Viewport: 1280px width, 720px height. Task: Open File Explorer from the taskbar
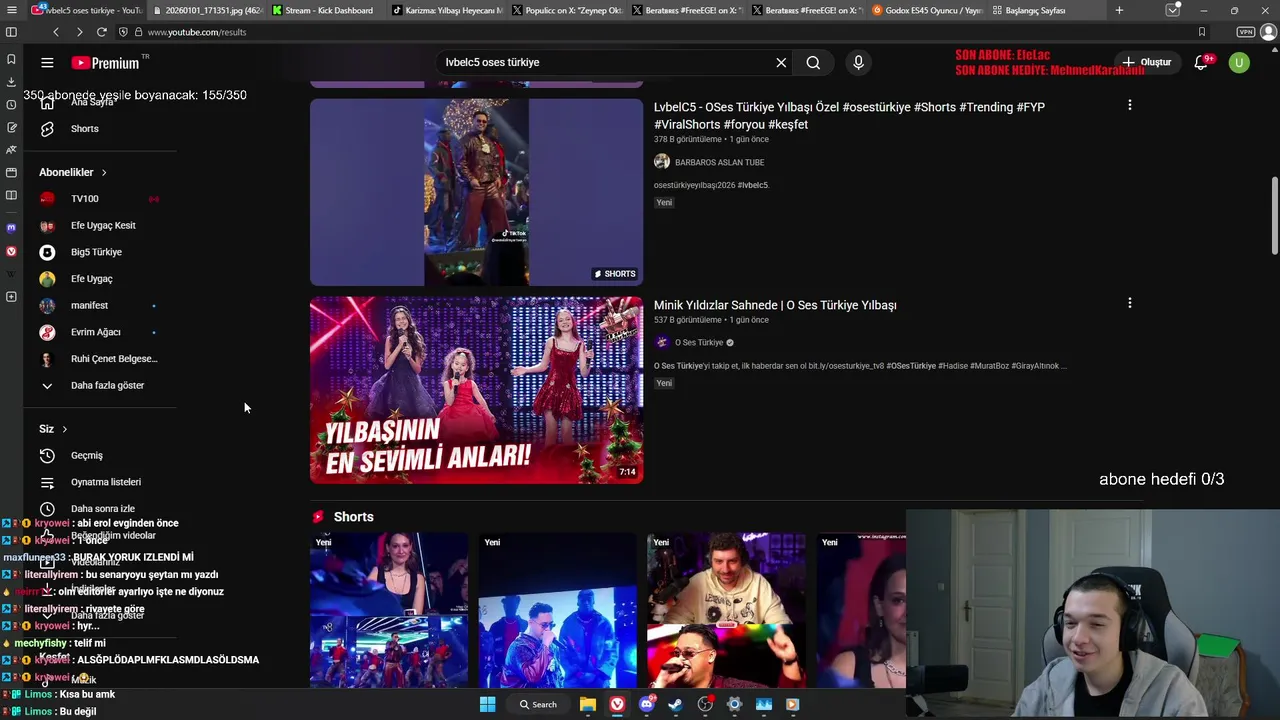coord(588,704)
